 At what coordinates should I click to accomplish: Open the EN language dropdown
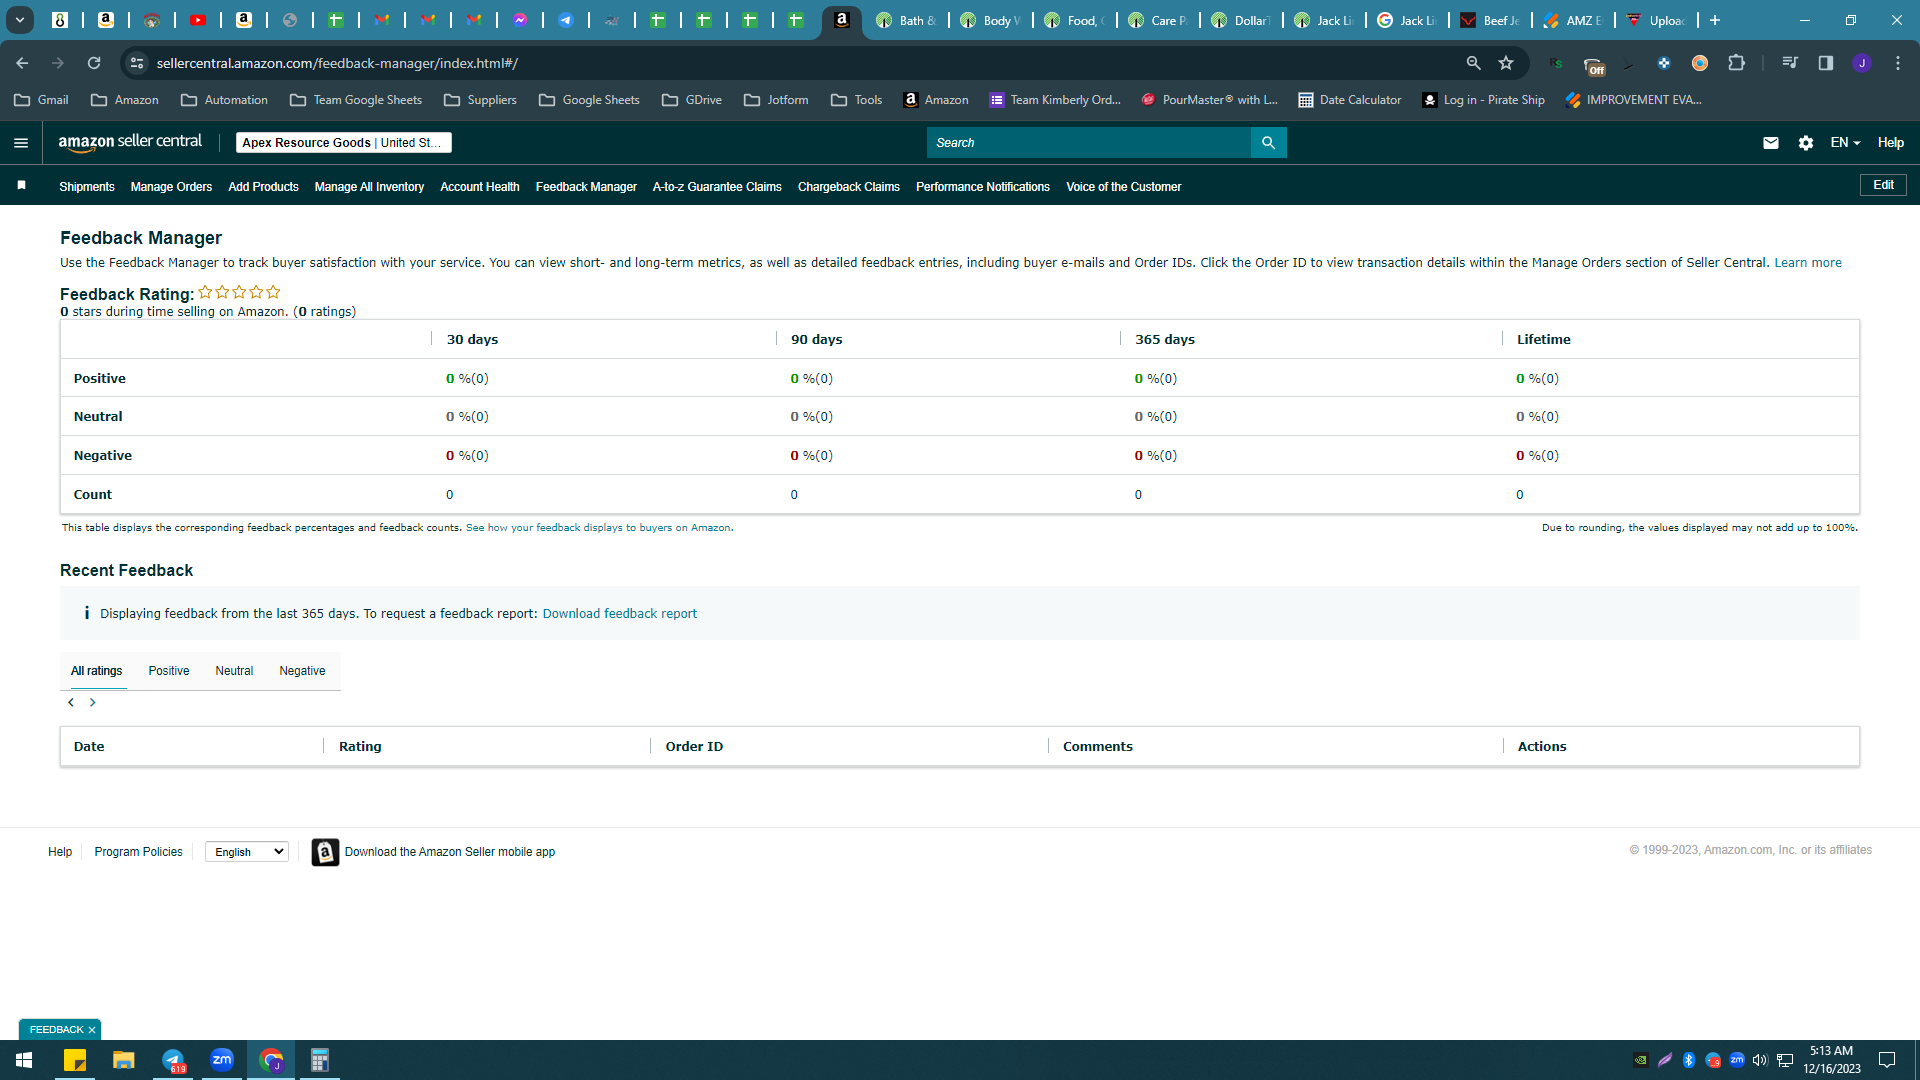[x=1845, y=143]
